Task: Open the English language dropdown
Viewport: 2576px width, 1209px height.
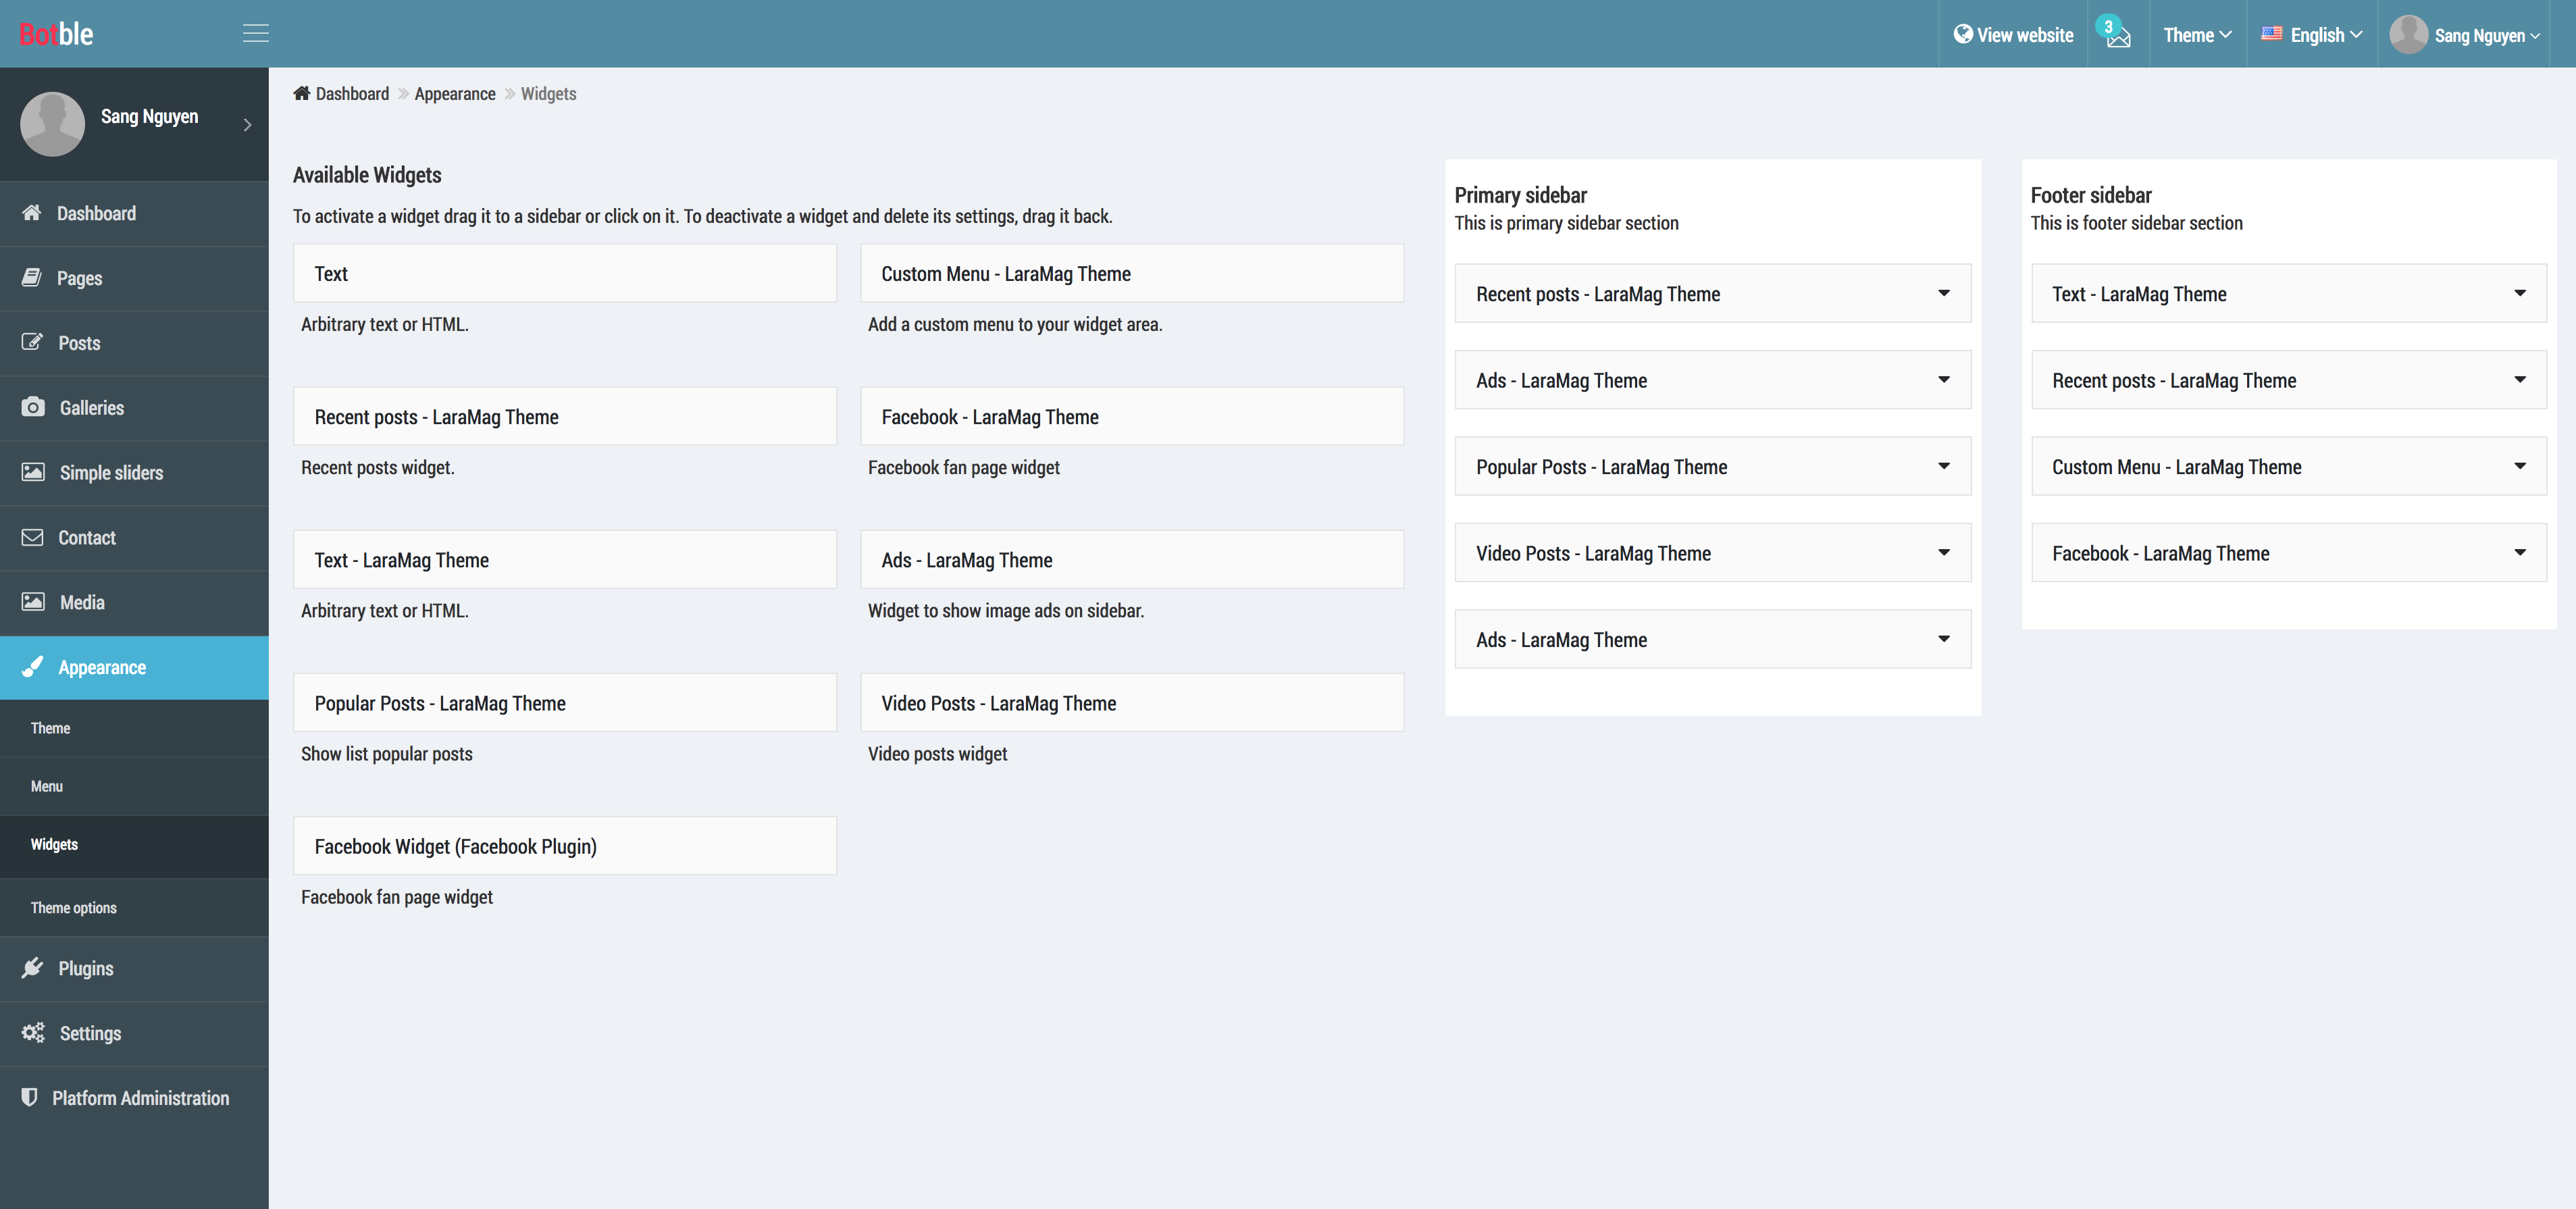Action: pyautogui.click(x=2312, y=35)
